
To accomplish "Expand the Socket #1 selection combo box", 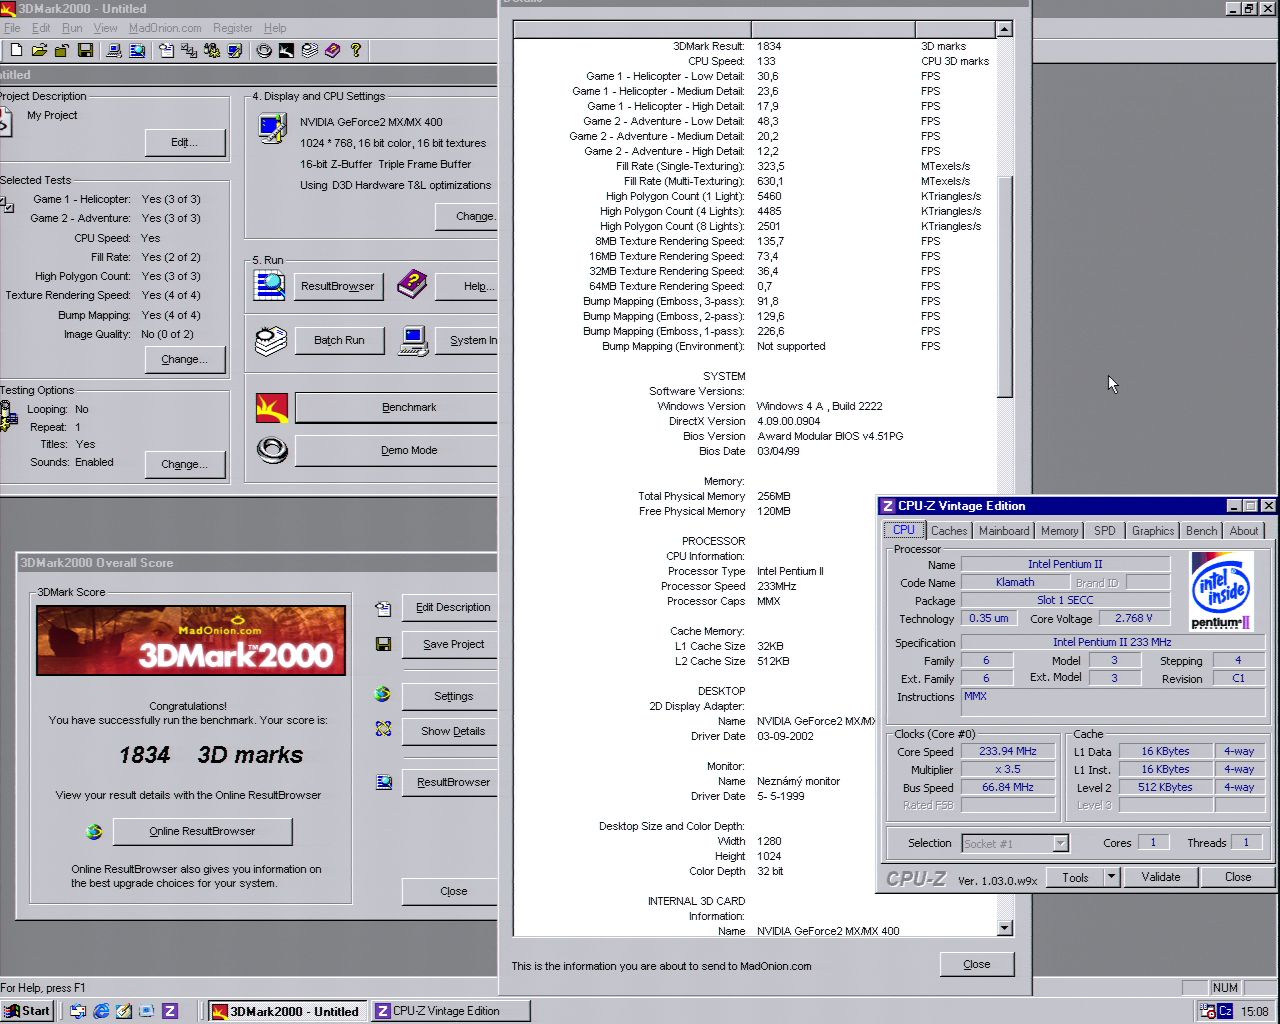I will click(x=1060, y=844).
